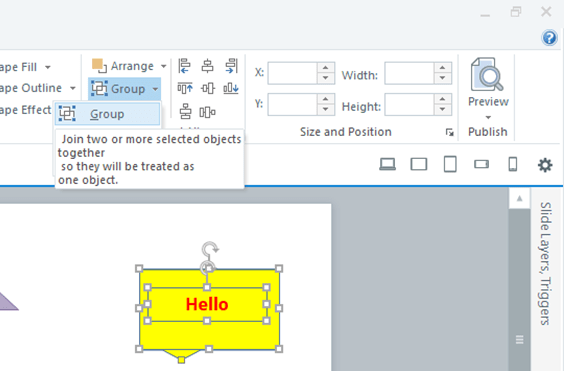Viewport: 564px width, 371px height.
Task: Switch to phone portrait view
Action: point(513,164)
